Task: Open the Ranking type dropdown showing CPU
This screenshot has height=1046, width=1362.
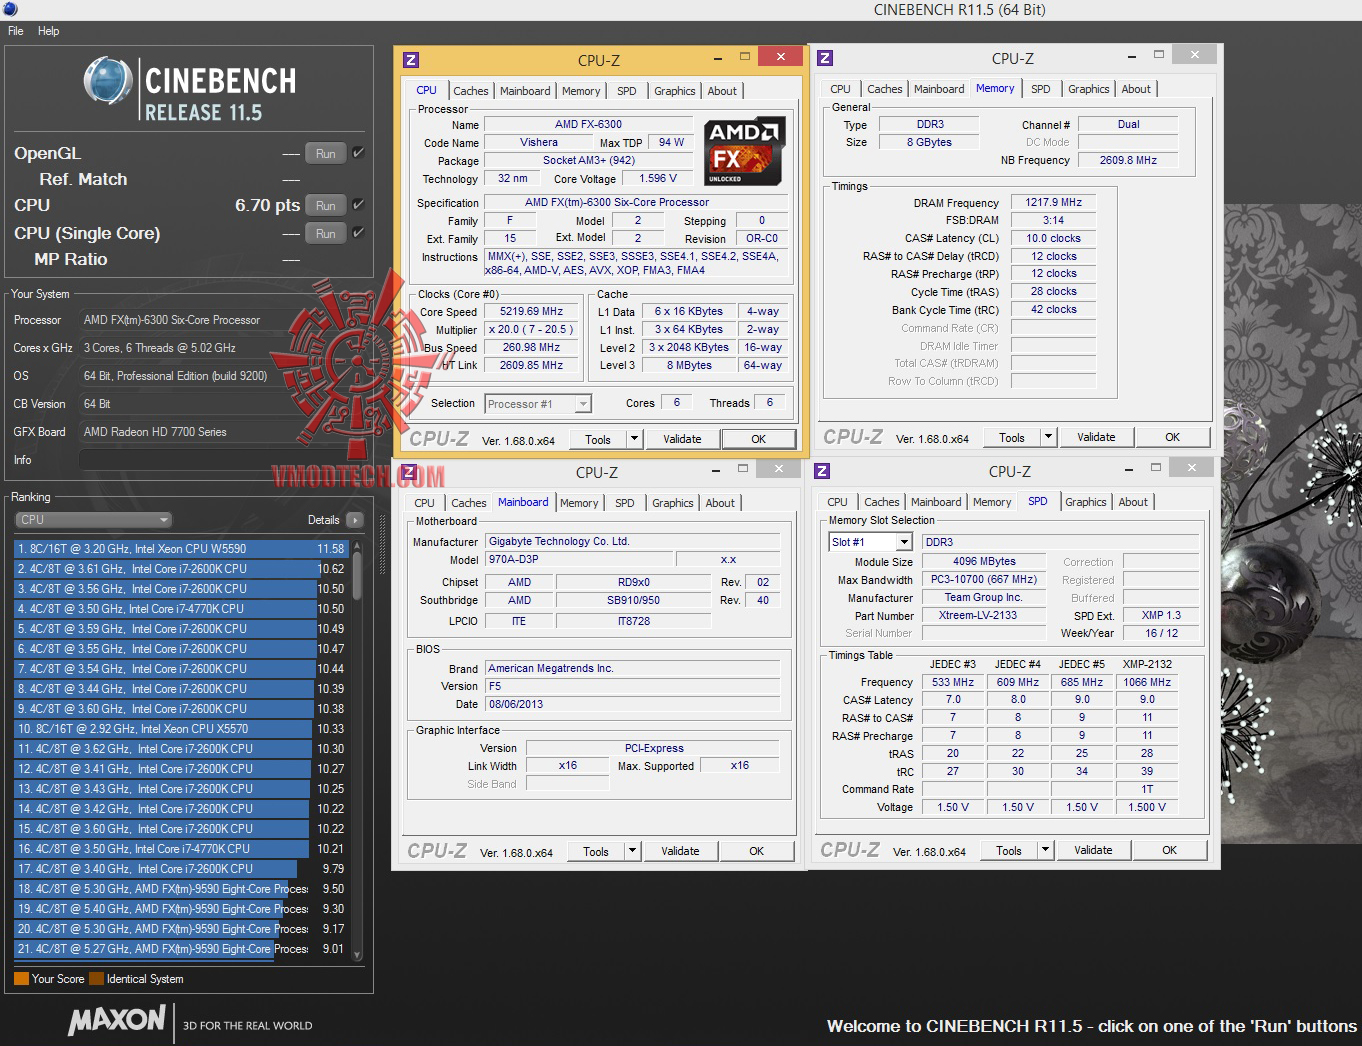Action: coord(94,520)
